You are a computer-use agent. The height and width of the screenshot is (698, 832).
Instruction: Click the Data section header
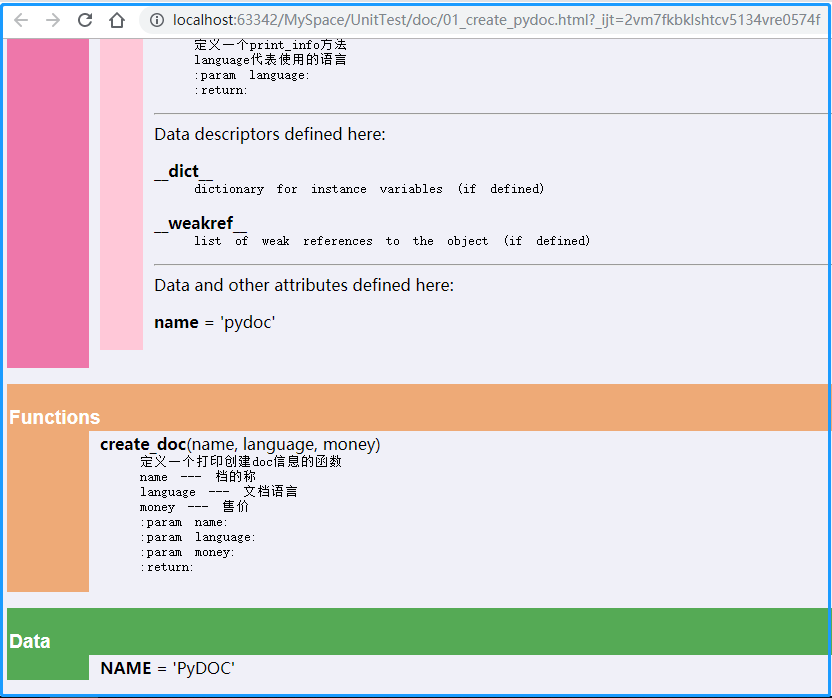(29, 641)
